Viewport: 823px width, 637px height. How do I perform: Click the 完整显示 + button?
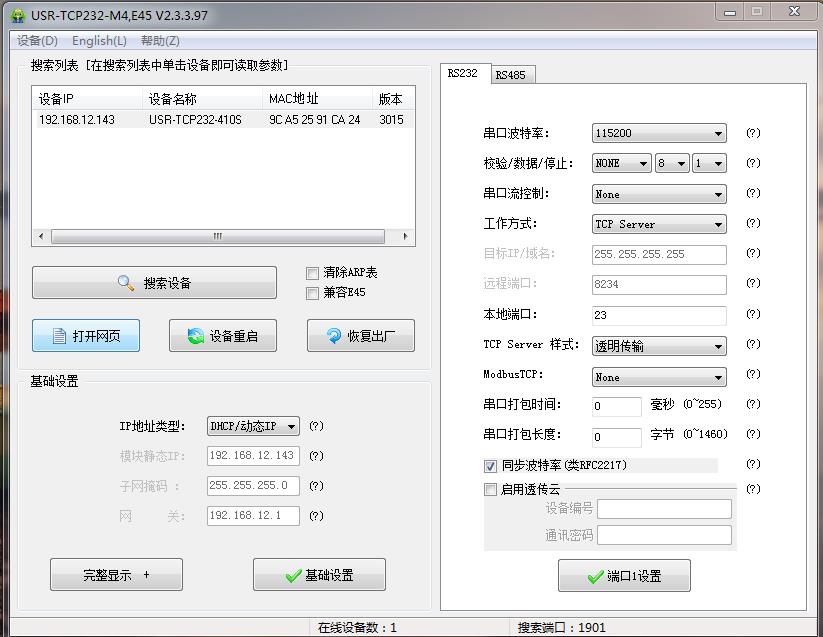116,575
